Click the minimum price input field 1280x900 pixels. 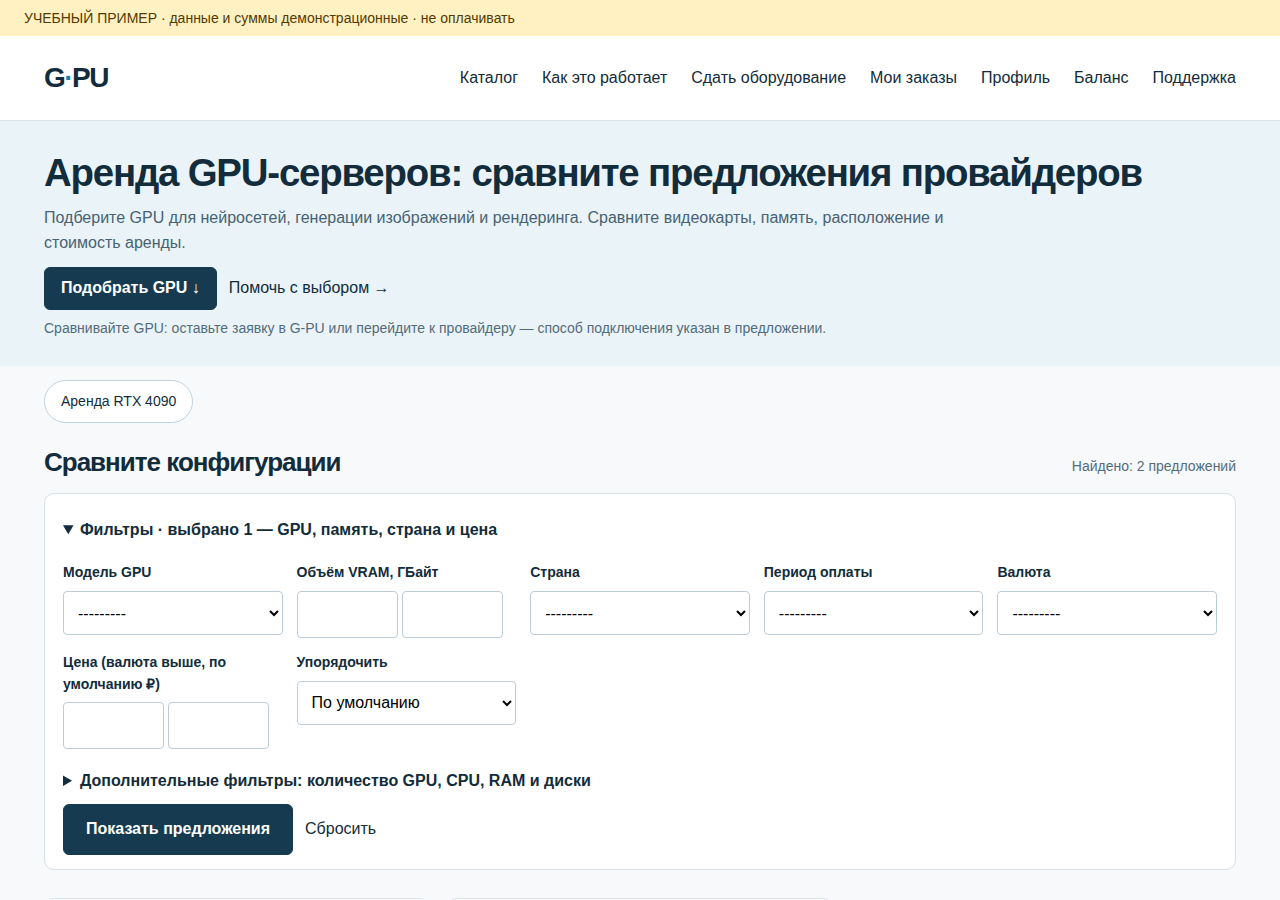tap(113, 725)
